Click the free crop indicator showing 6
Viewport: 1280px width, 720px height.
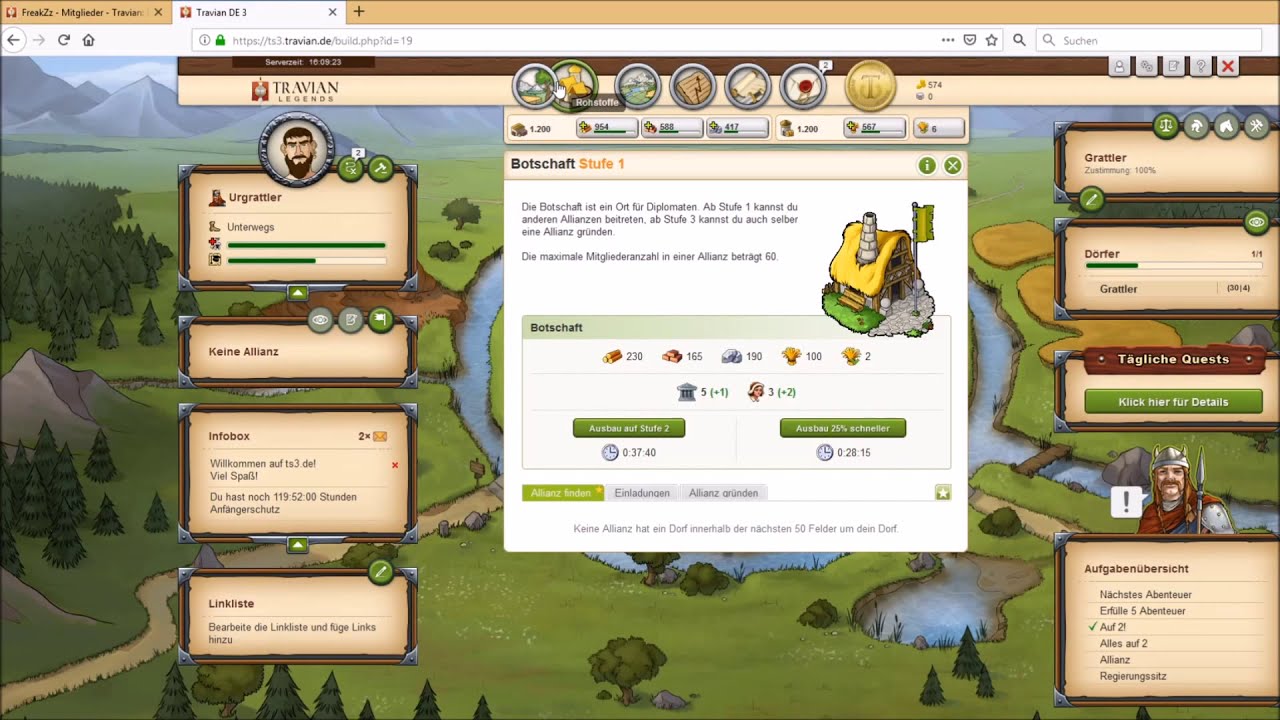(938, 128)
